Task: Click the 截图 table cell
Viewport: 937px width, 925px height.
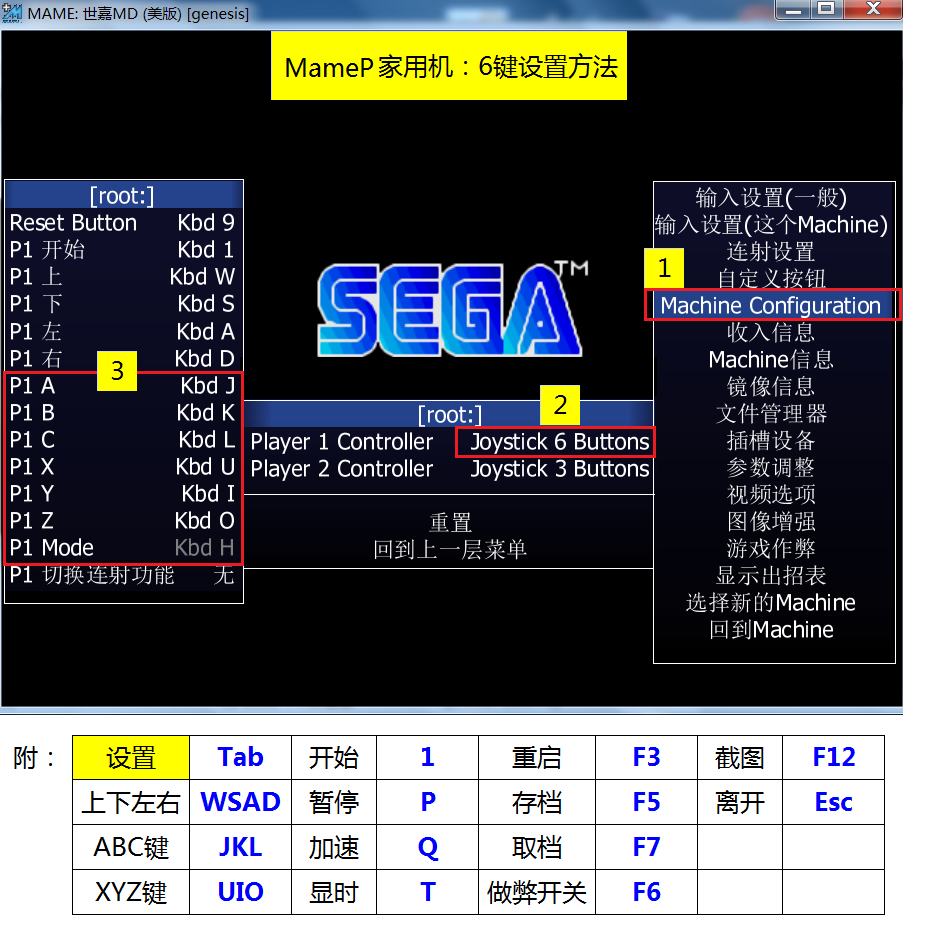Action: coord(740,758)
